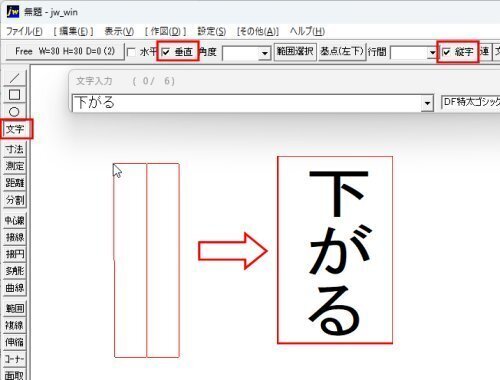Pick the コーナー corner tool
The width and height of the screenshot is (500, 380).
pyautogui.click(x=15, y=359)
